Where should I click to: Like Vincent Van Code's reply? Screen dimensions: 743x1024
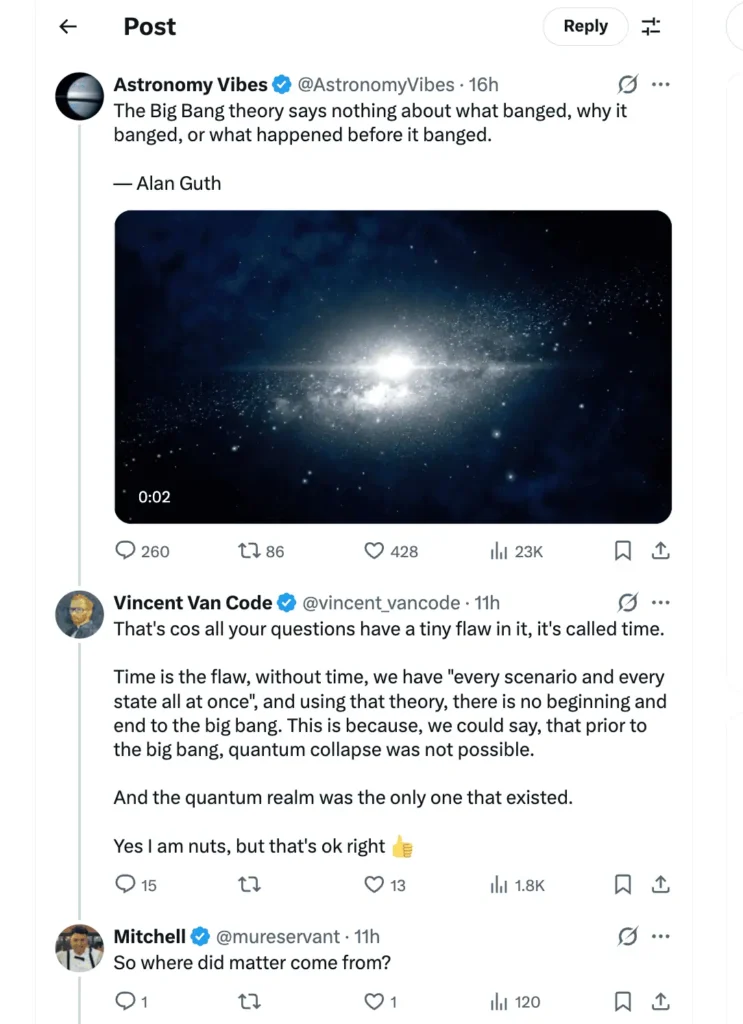pos(373,885)
